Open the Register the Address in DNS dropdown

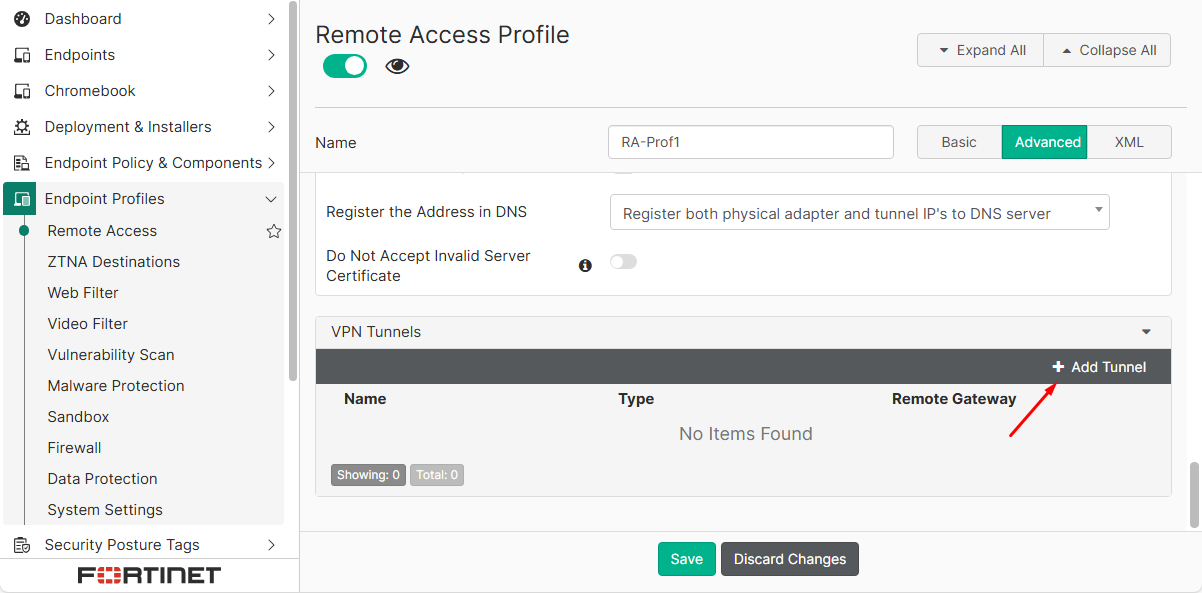click(859, 212)
